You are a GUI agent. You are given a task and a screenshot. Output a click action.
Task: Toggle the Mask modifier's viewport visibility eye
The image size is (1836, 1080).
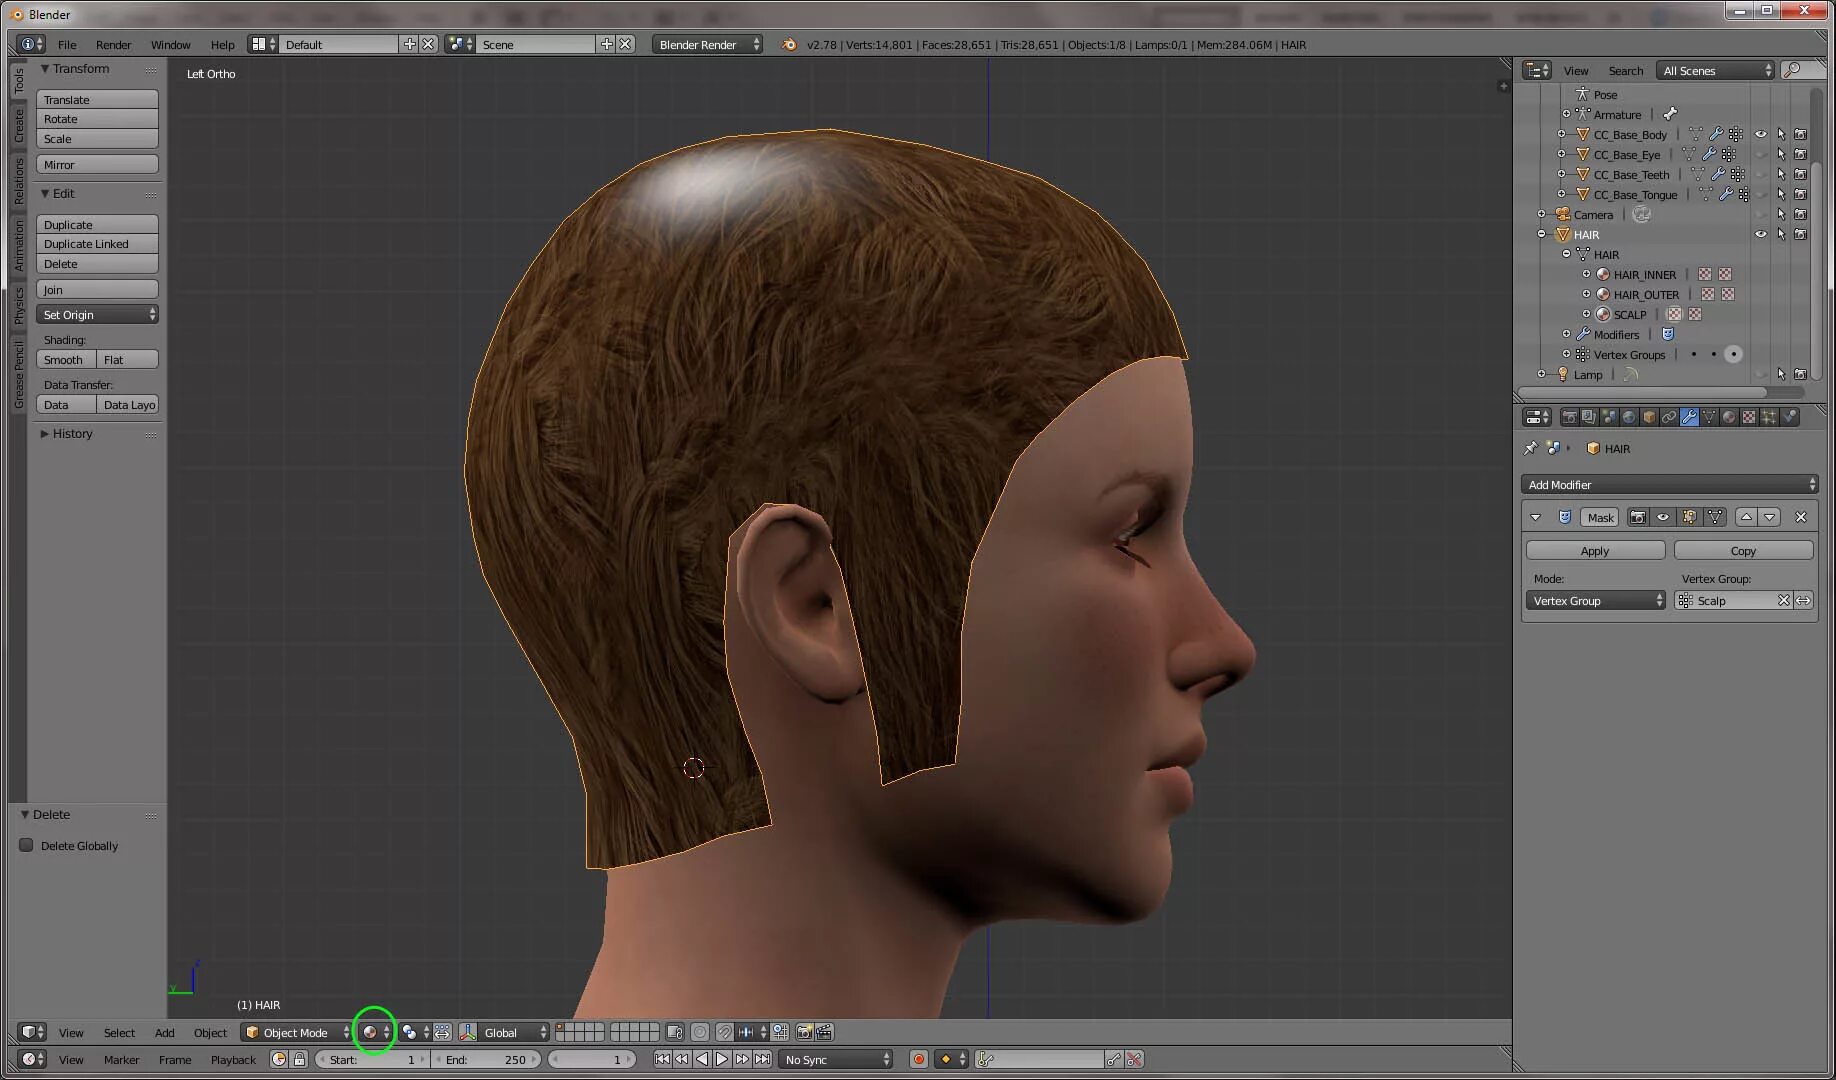(x=1664, y=517)
